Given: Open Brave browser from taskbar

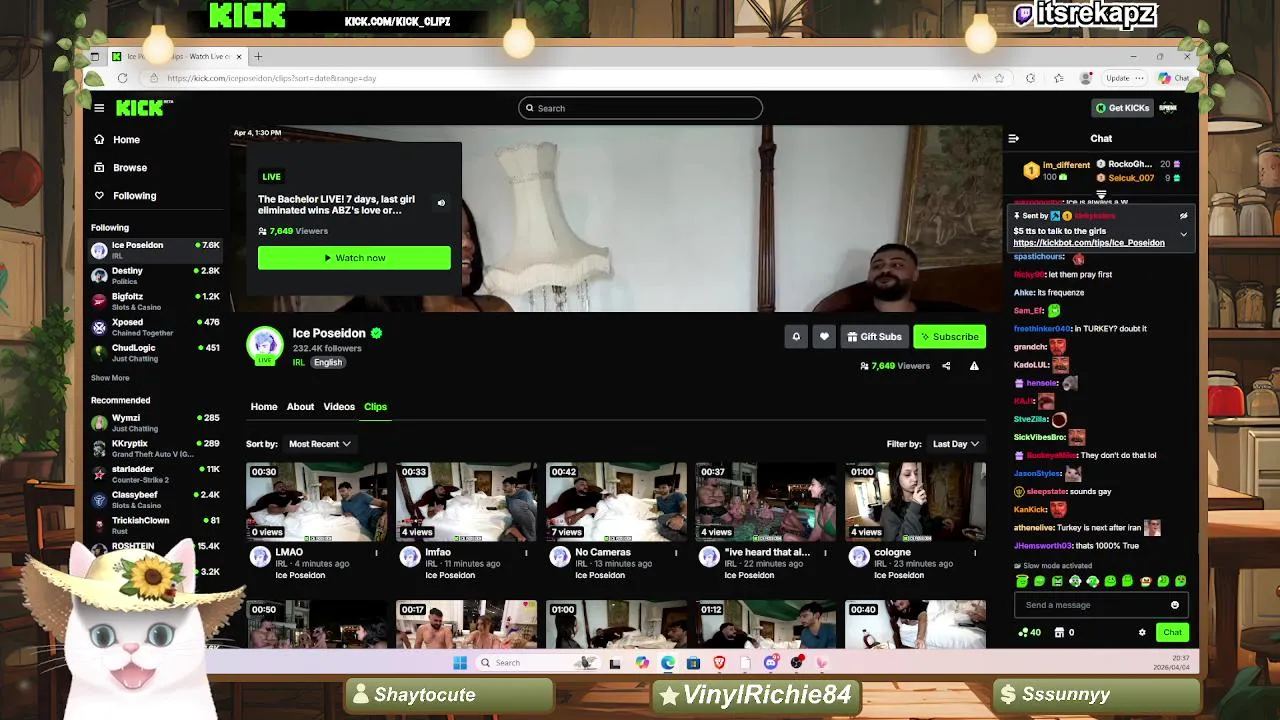Looking at the screenshot, I should coord(719,663).
